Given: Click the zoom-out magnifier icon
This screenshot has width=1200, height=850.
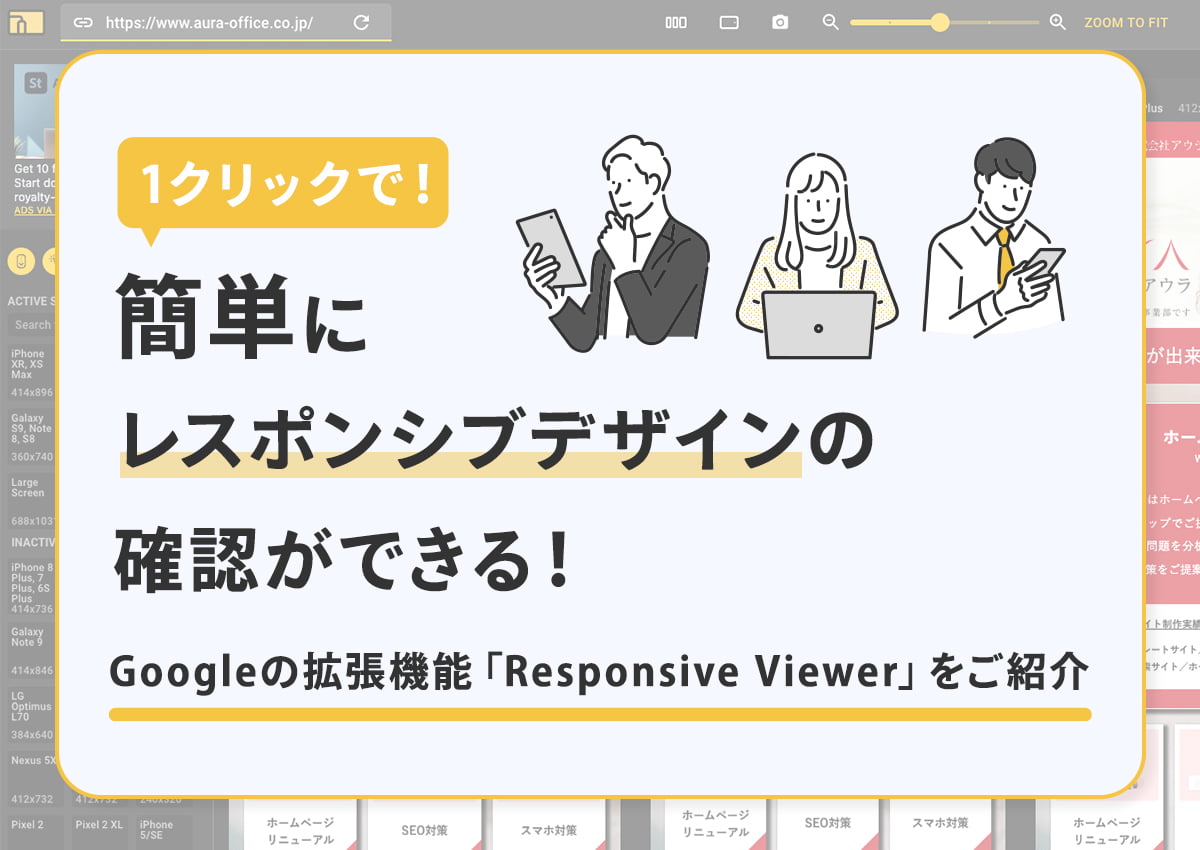Looking at the screenshot, I should tap(830, 21).
